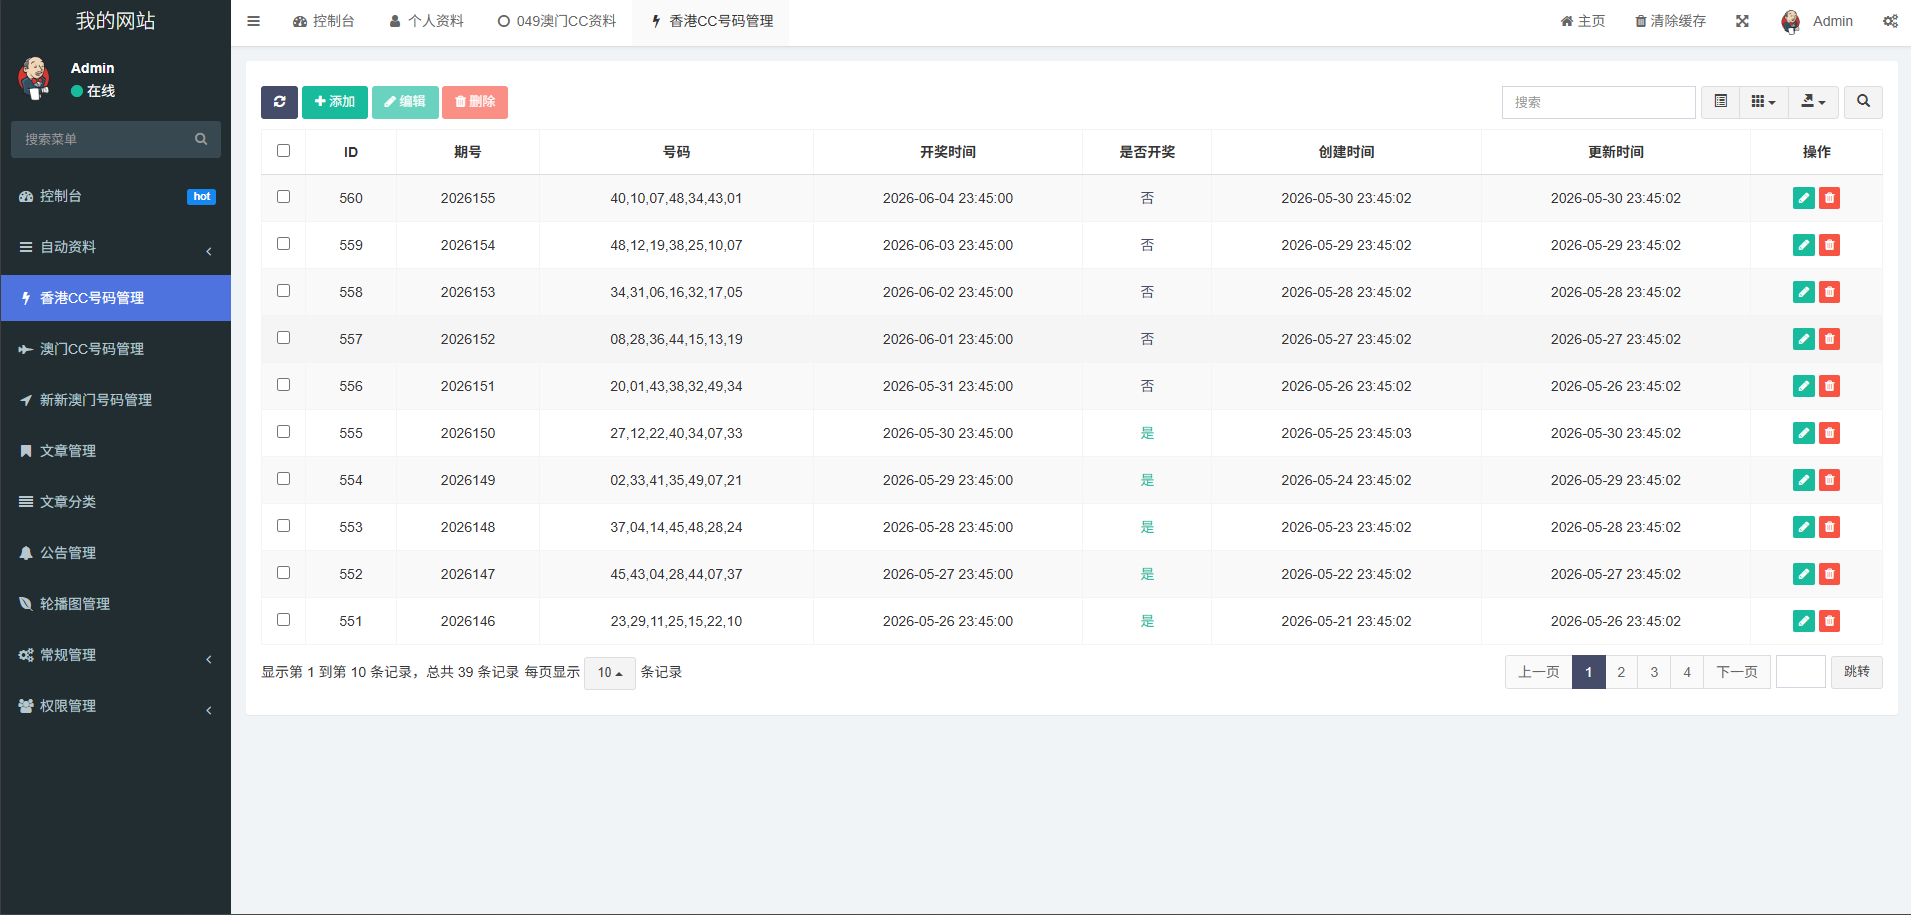The image size is (1911, 915).
Task: Toggle the card view icon button
Action: [x=1720, y=102]
